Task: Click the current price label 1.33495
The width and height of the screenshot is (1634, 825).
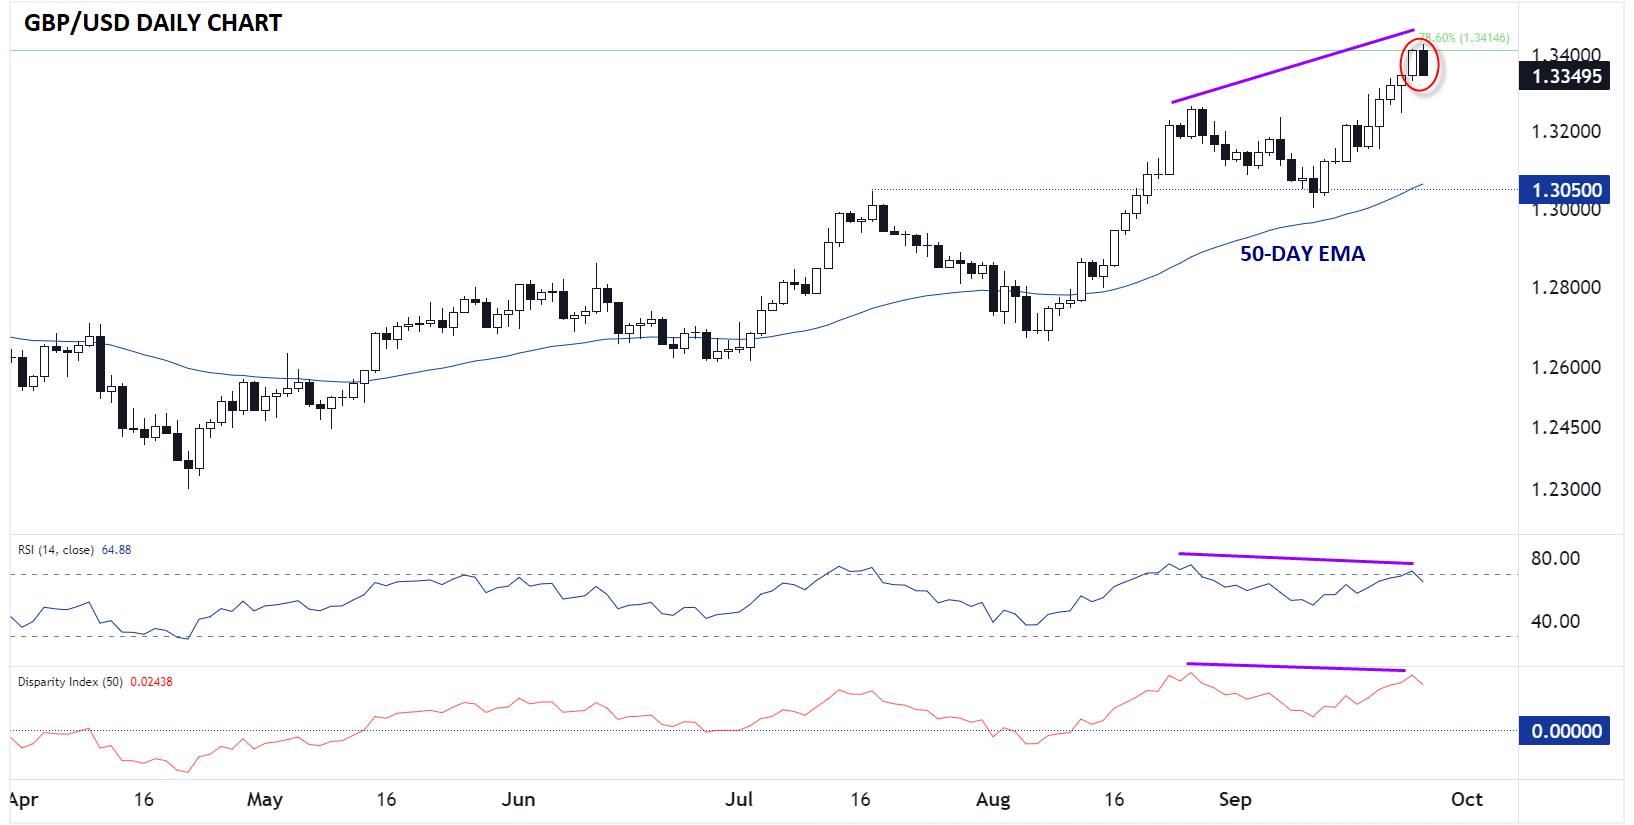Action: (x=1565, y=76)
